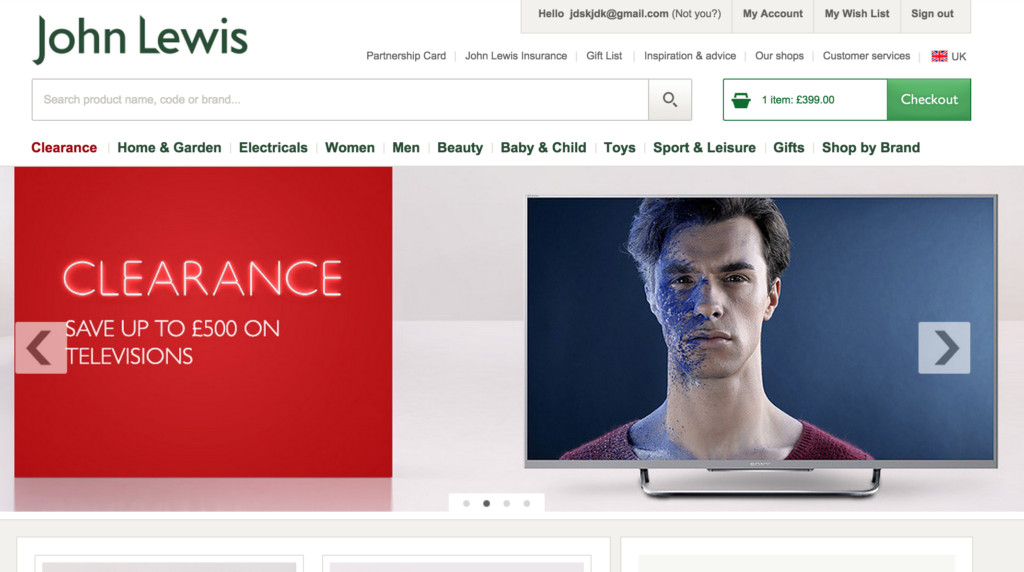This screenshot has width=1024, height=572.
Task: Open the Men menu
Action: coord(406,148)
